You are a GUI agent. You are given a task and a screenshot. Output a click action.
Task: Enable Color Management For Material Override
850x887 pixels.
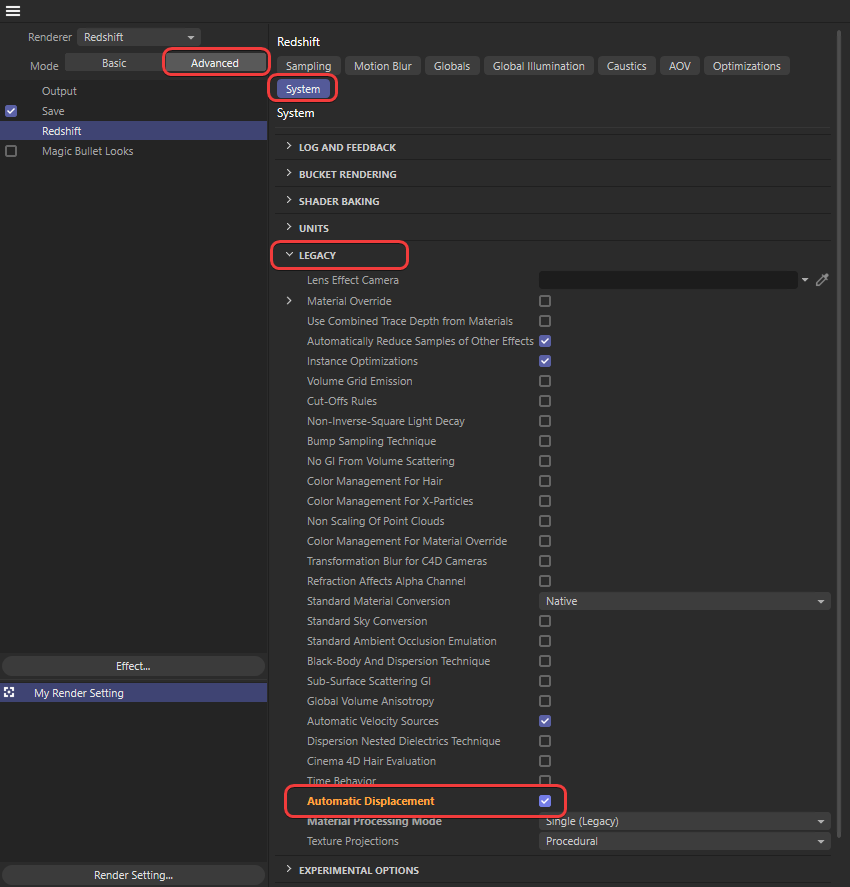(x=545, y=541)
